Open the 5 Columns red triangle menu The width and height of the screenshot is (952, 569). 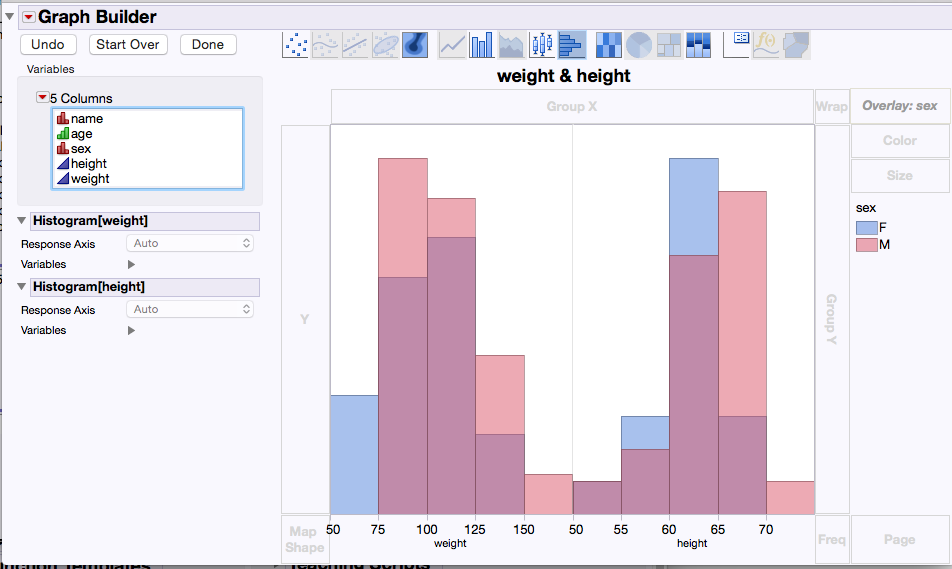coord(42,97)
